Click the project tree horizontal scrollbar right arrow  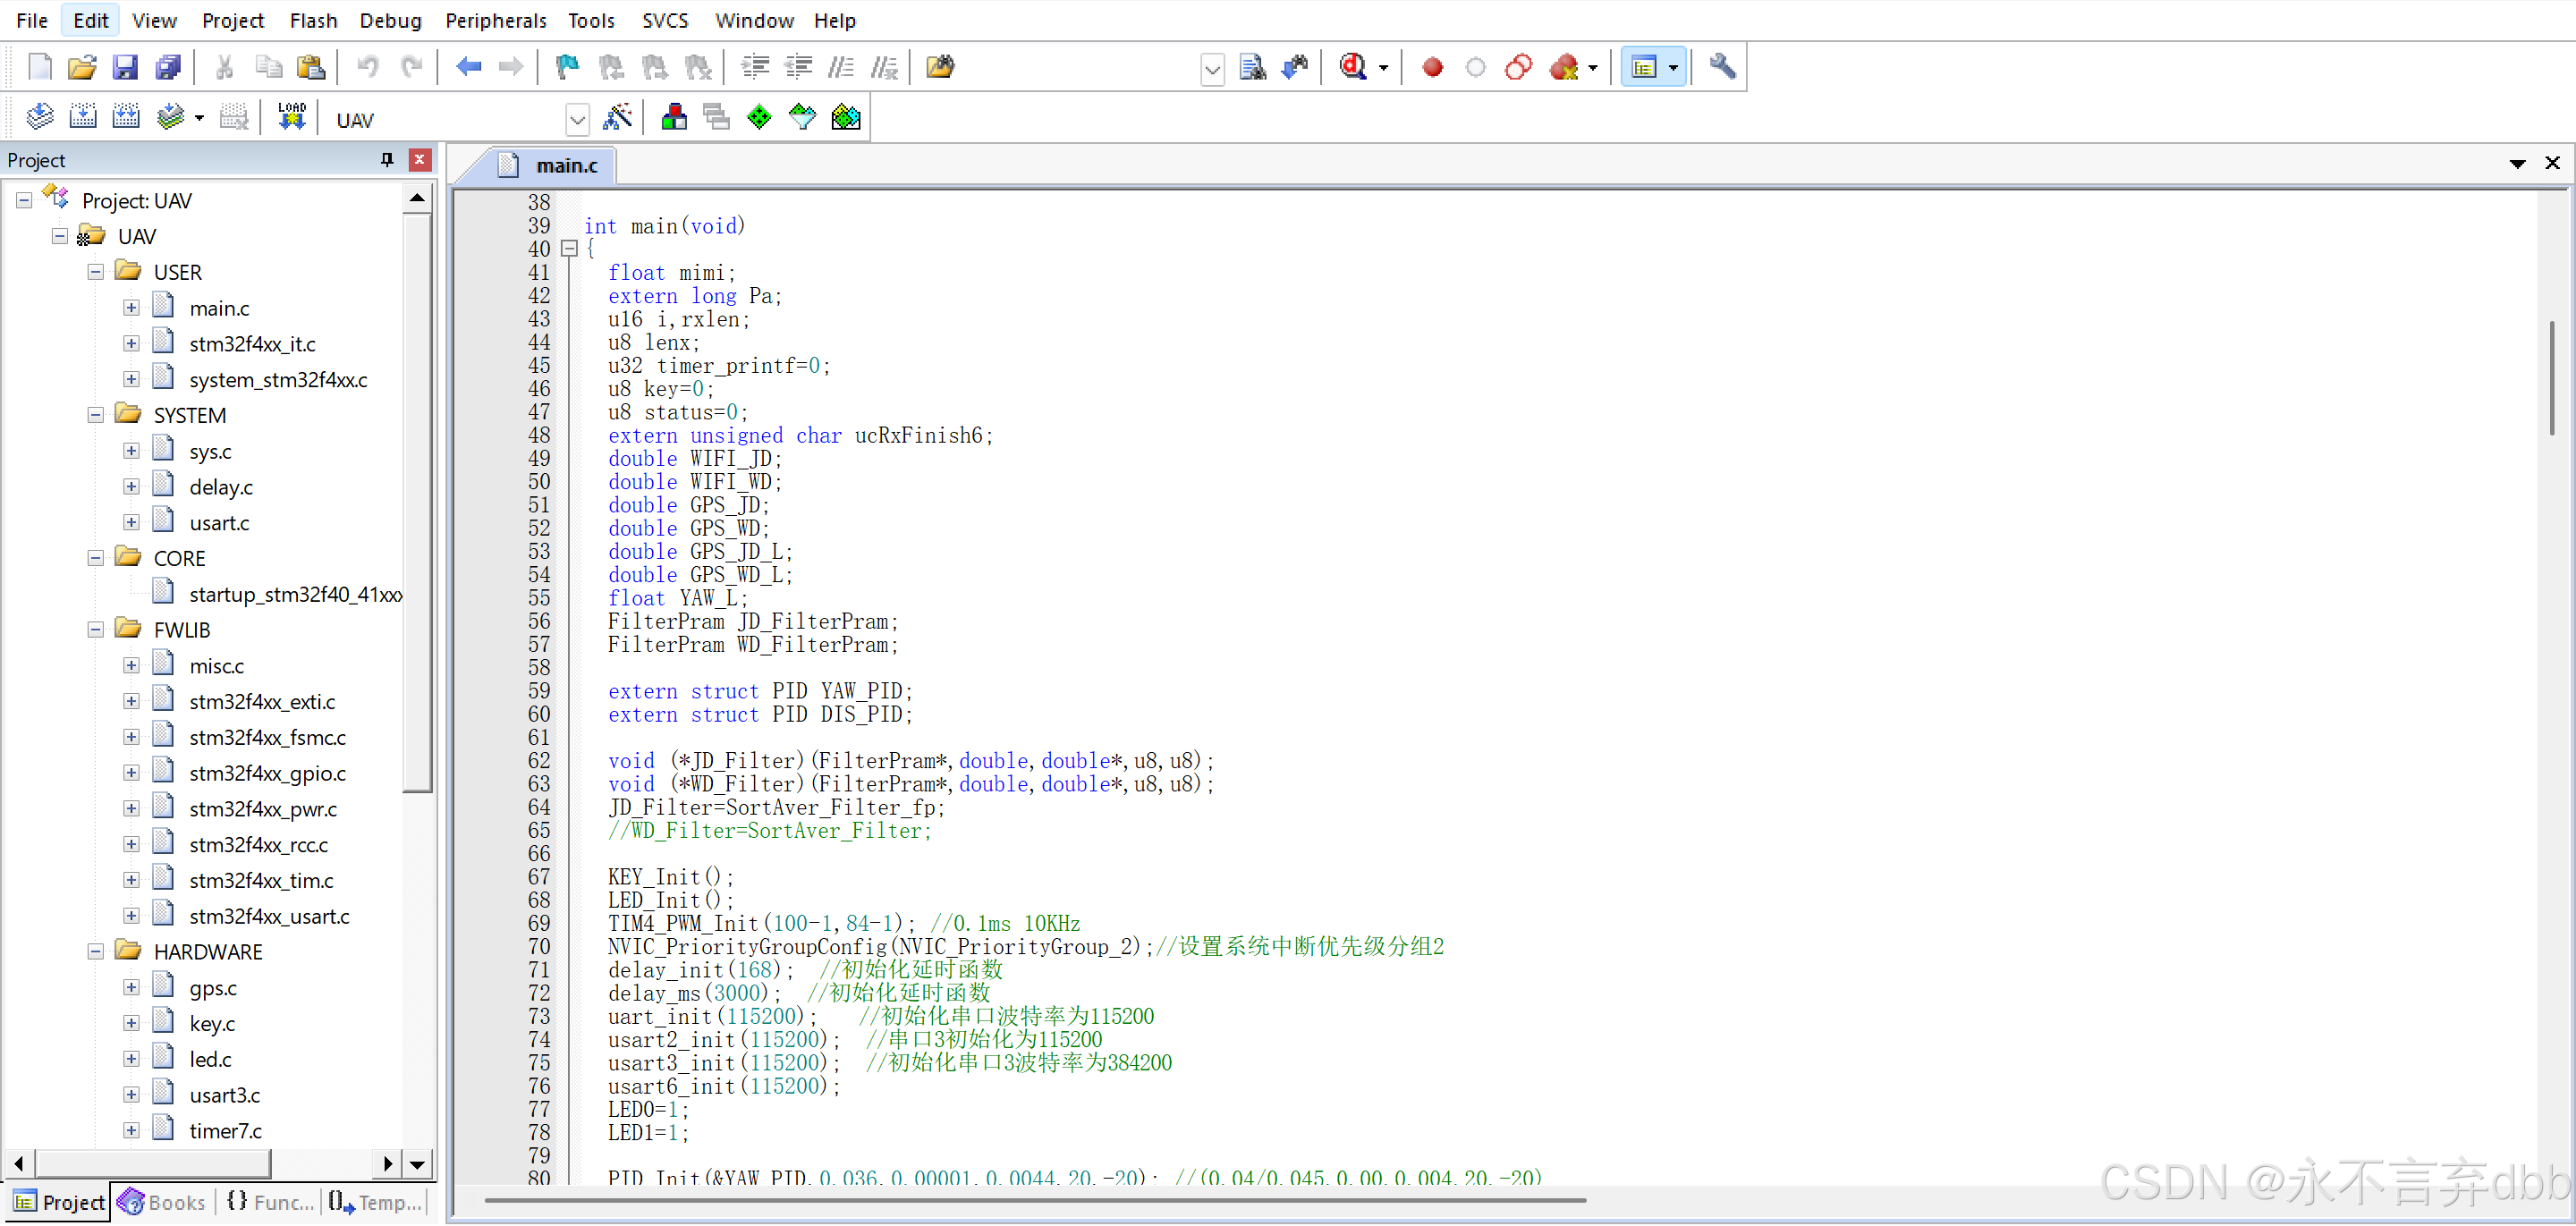tap(387, 1164)
